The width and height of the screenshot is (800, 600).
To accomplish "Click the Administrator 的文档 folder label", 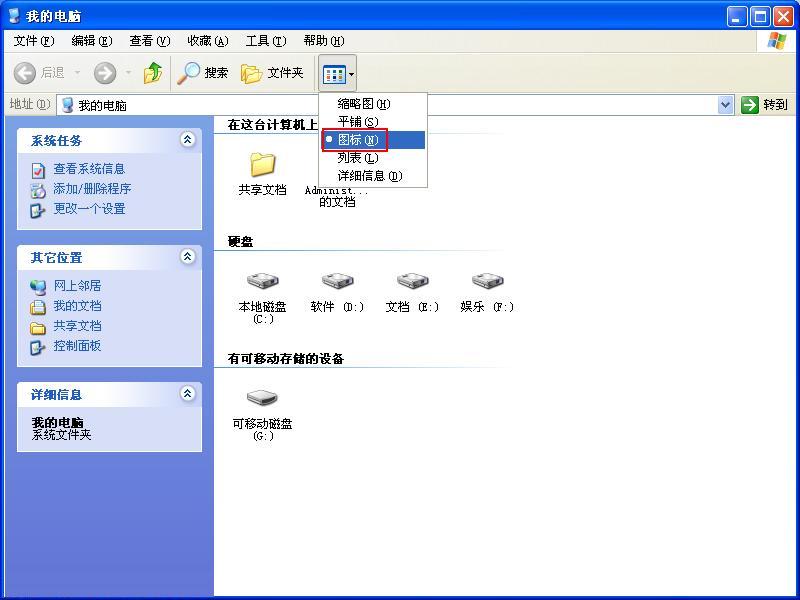I will 337,196.
